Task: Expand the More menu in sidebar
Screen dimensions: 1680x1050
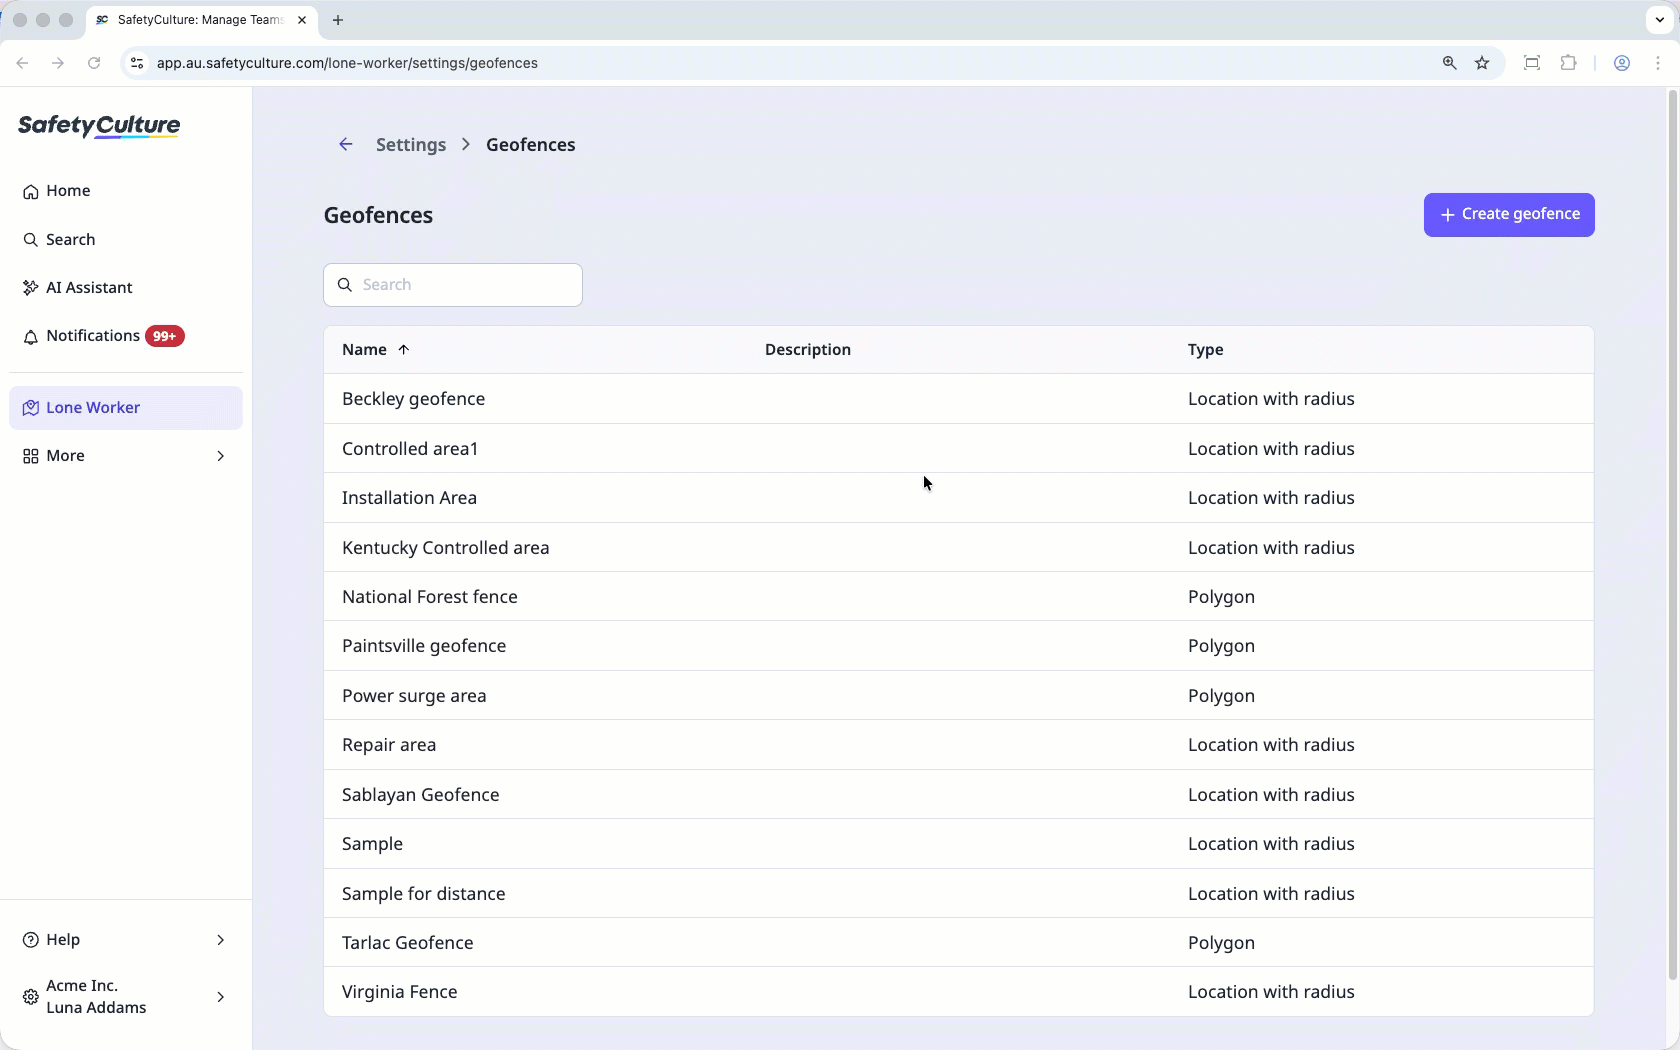Action: click(126, 456)
